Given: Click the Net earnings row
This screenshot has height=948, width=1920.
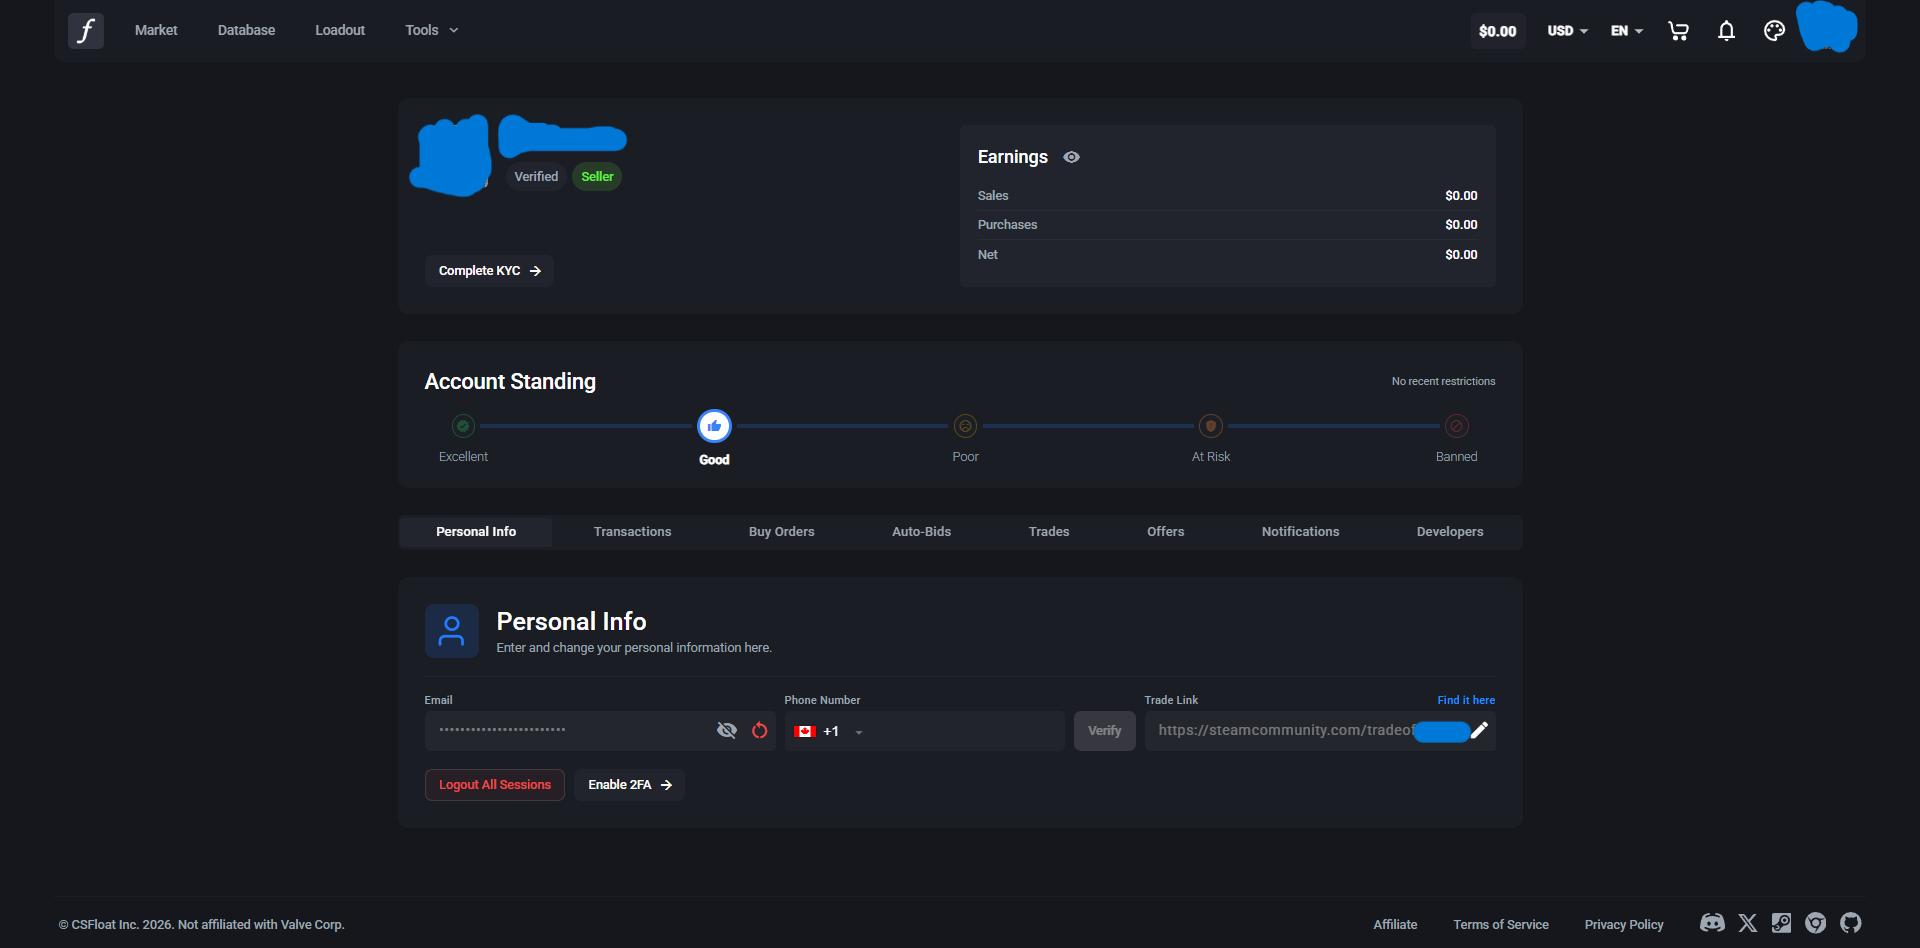Looking at the screenshot, I should coord(1227,255).
